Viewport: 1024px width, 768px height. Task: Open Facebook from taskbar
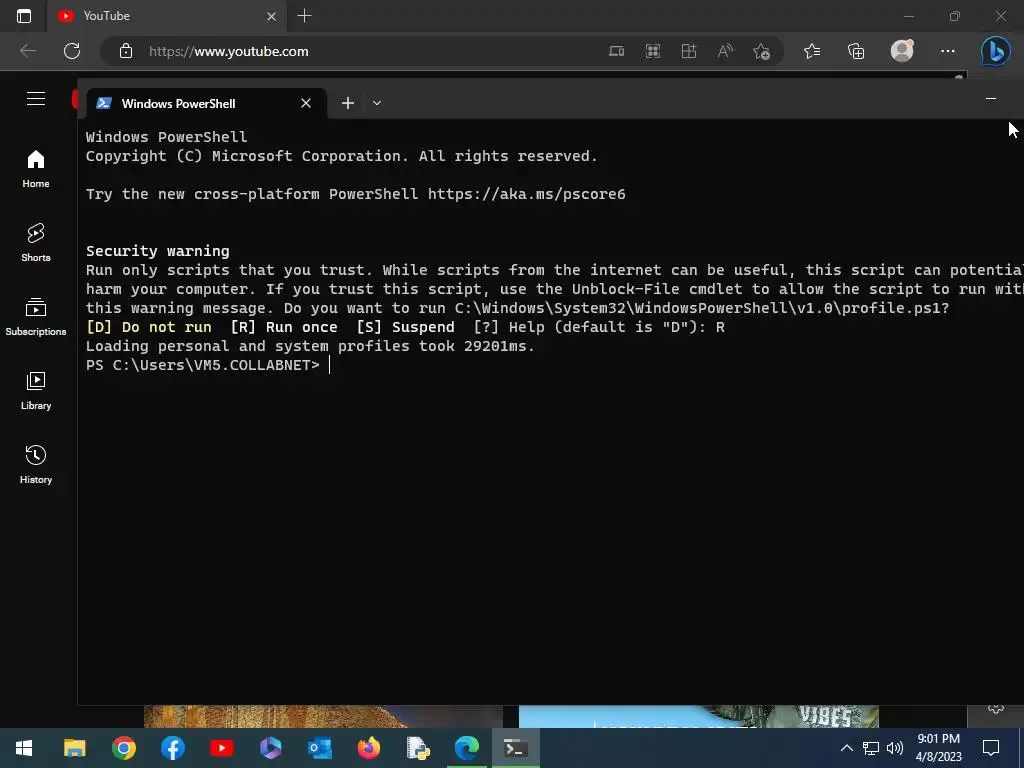172,748
